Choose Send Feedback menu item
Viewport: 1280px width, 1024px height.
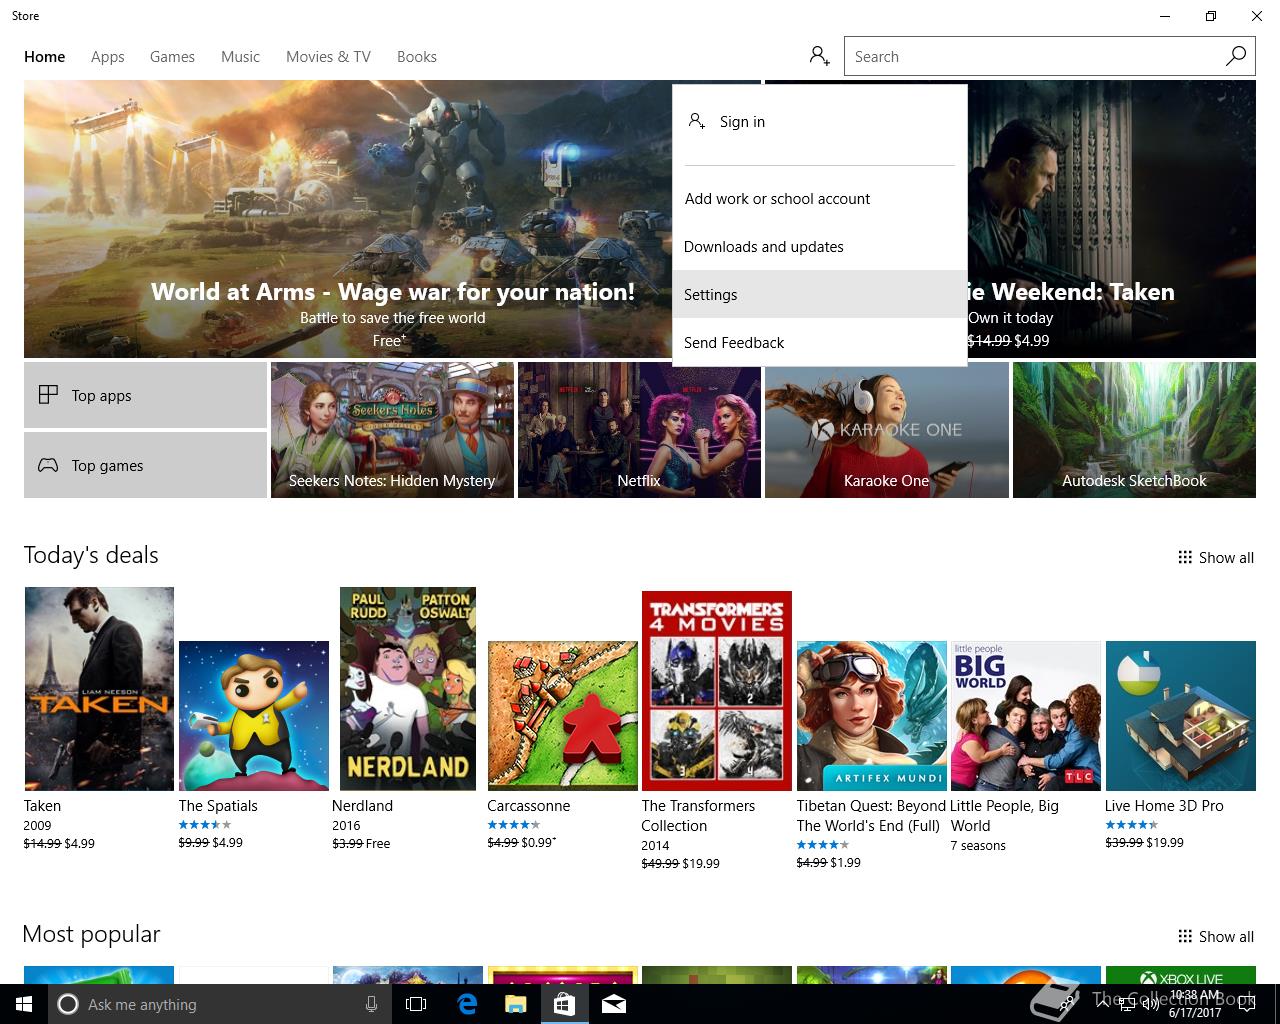click(x=820, y=343)
